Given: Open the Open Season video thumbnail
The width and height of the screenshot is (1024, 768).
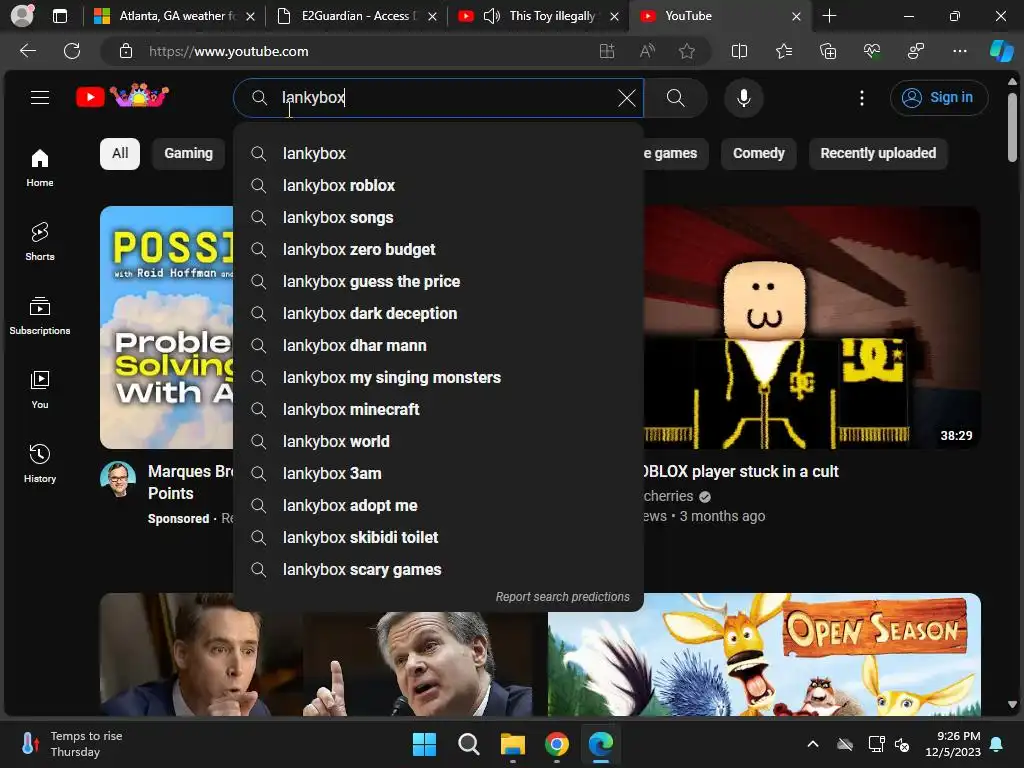Looking at the screenshot, I should click(764, 654).
